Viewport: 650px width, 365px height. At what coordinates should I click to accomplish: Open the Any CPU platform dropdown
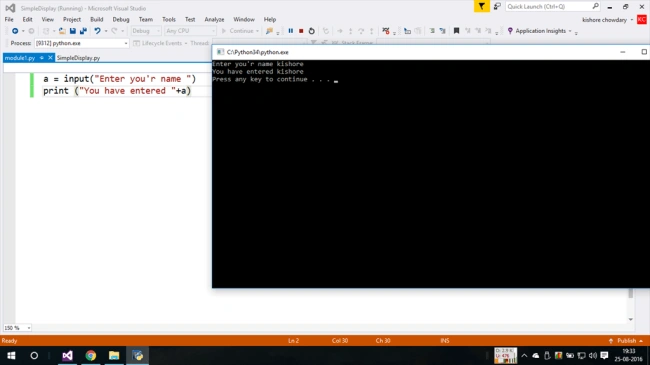[190, 31]
